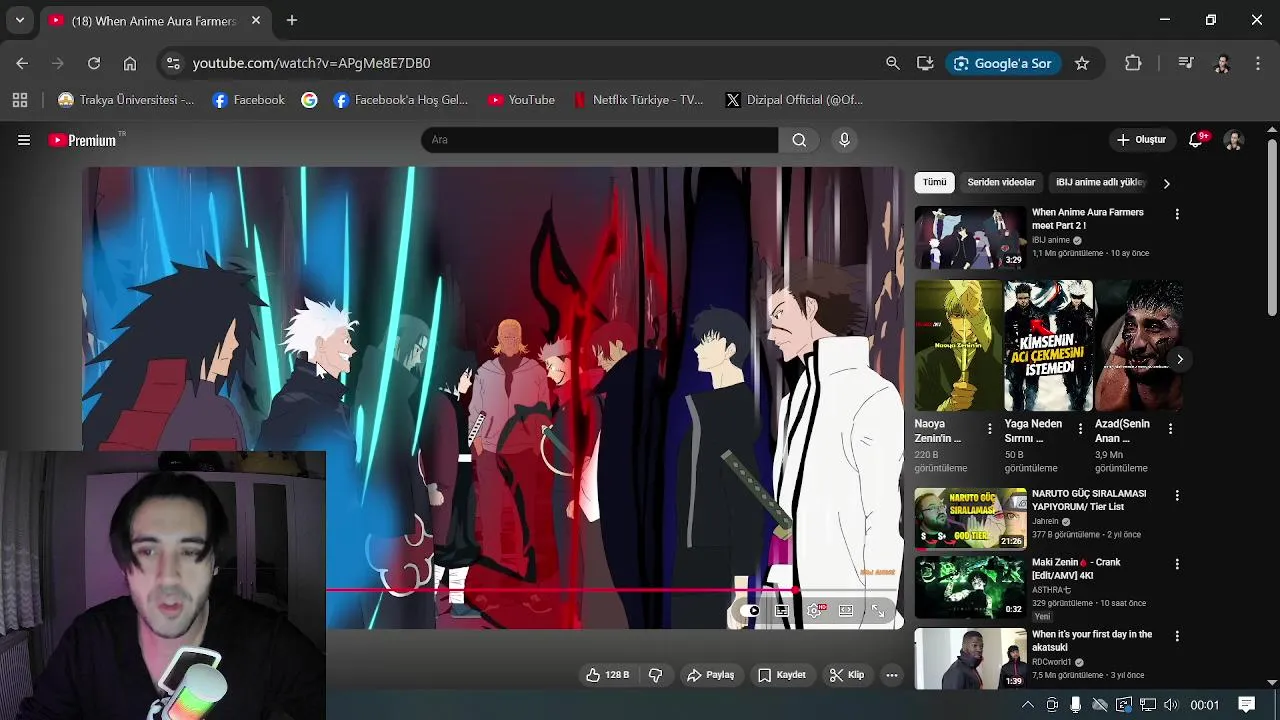
Task: Open NARUTO GÜÇ SIRALAMASI Tier List thumbnail
Action: 970,518
